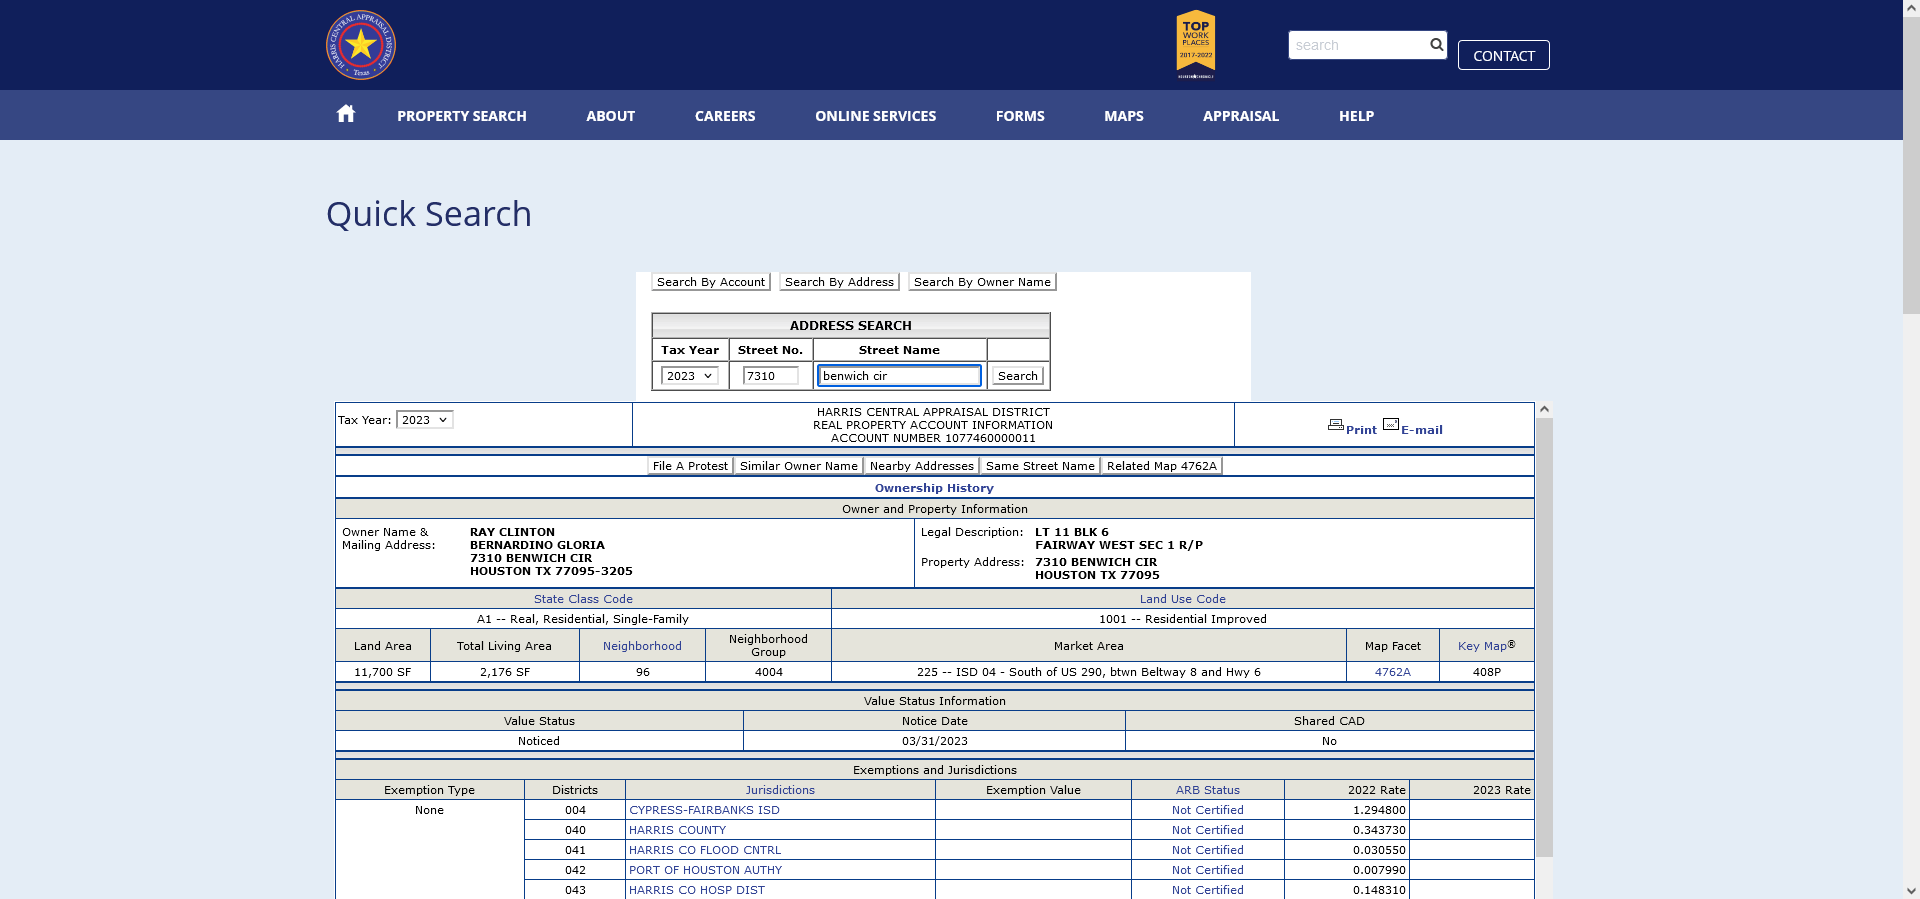1920x899 pixels.
Task: Click Not Certified for Harris County
Action: coord(1207,830)
